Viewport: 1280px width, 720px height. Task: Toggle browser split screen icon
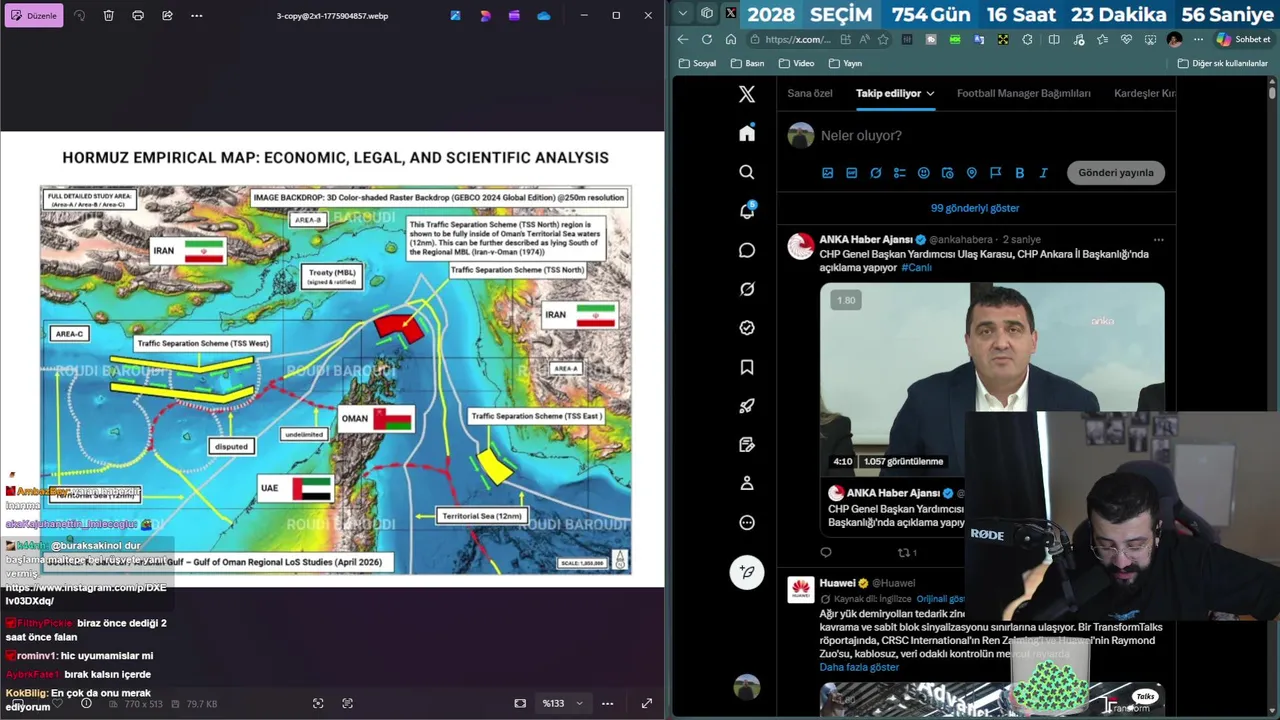tap(1053, 39)
